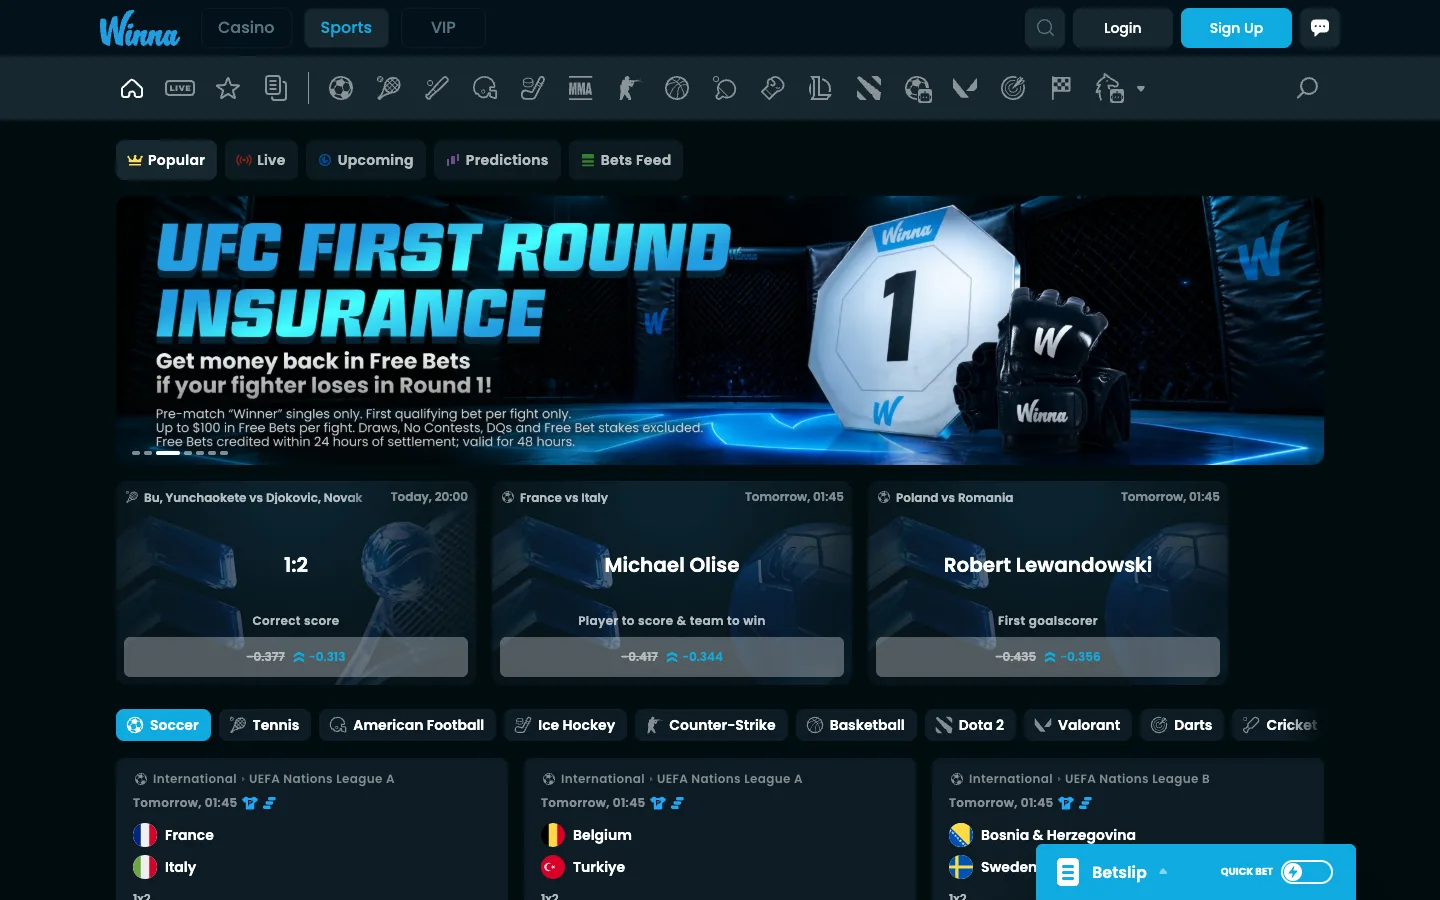This screenshot has height=900, width=1440.
Task: Select soccer ball icon in sports bar
Action: tap(341, 88)
